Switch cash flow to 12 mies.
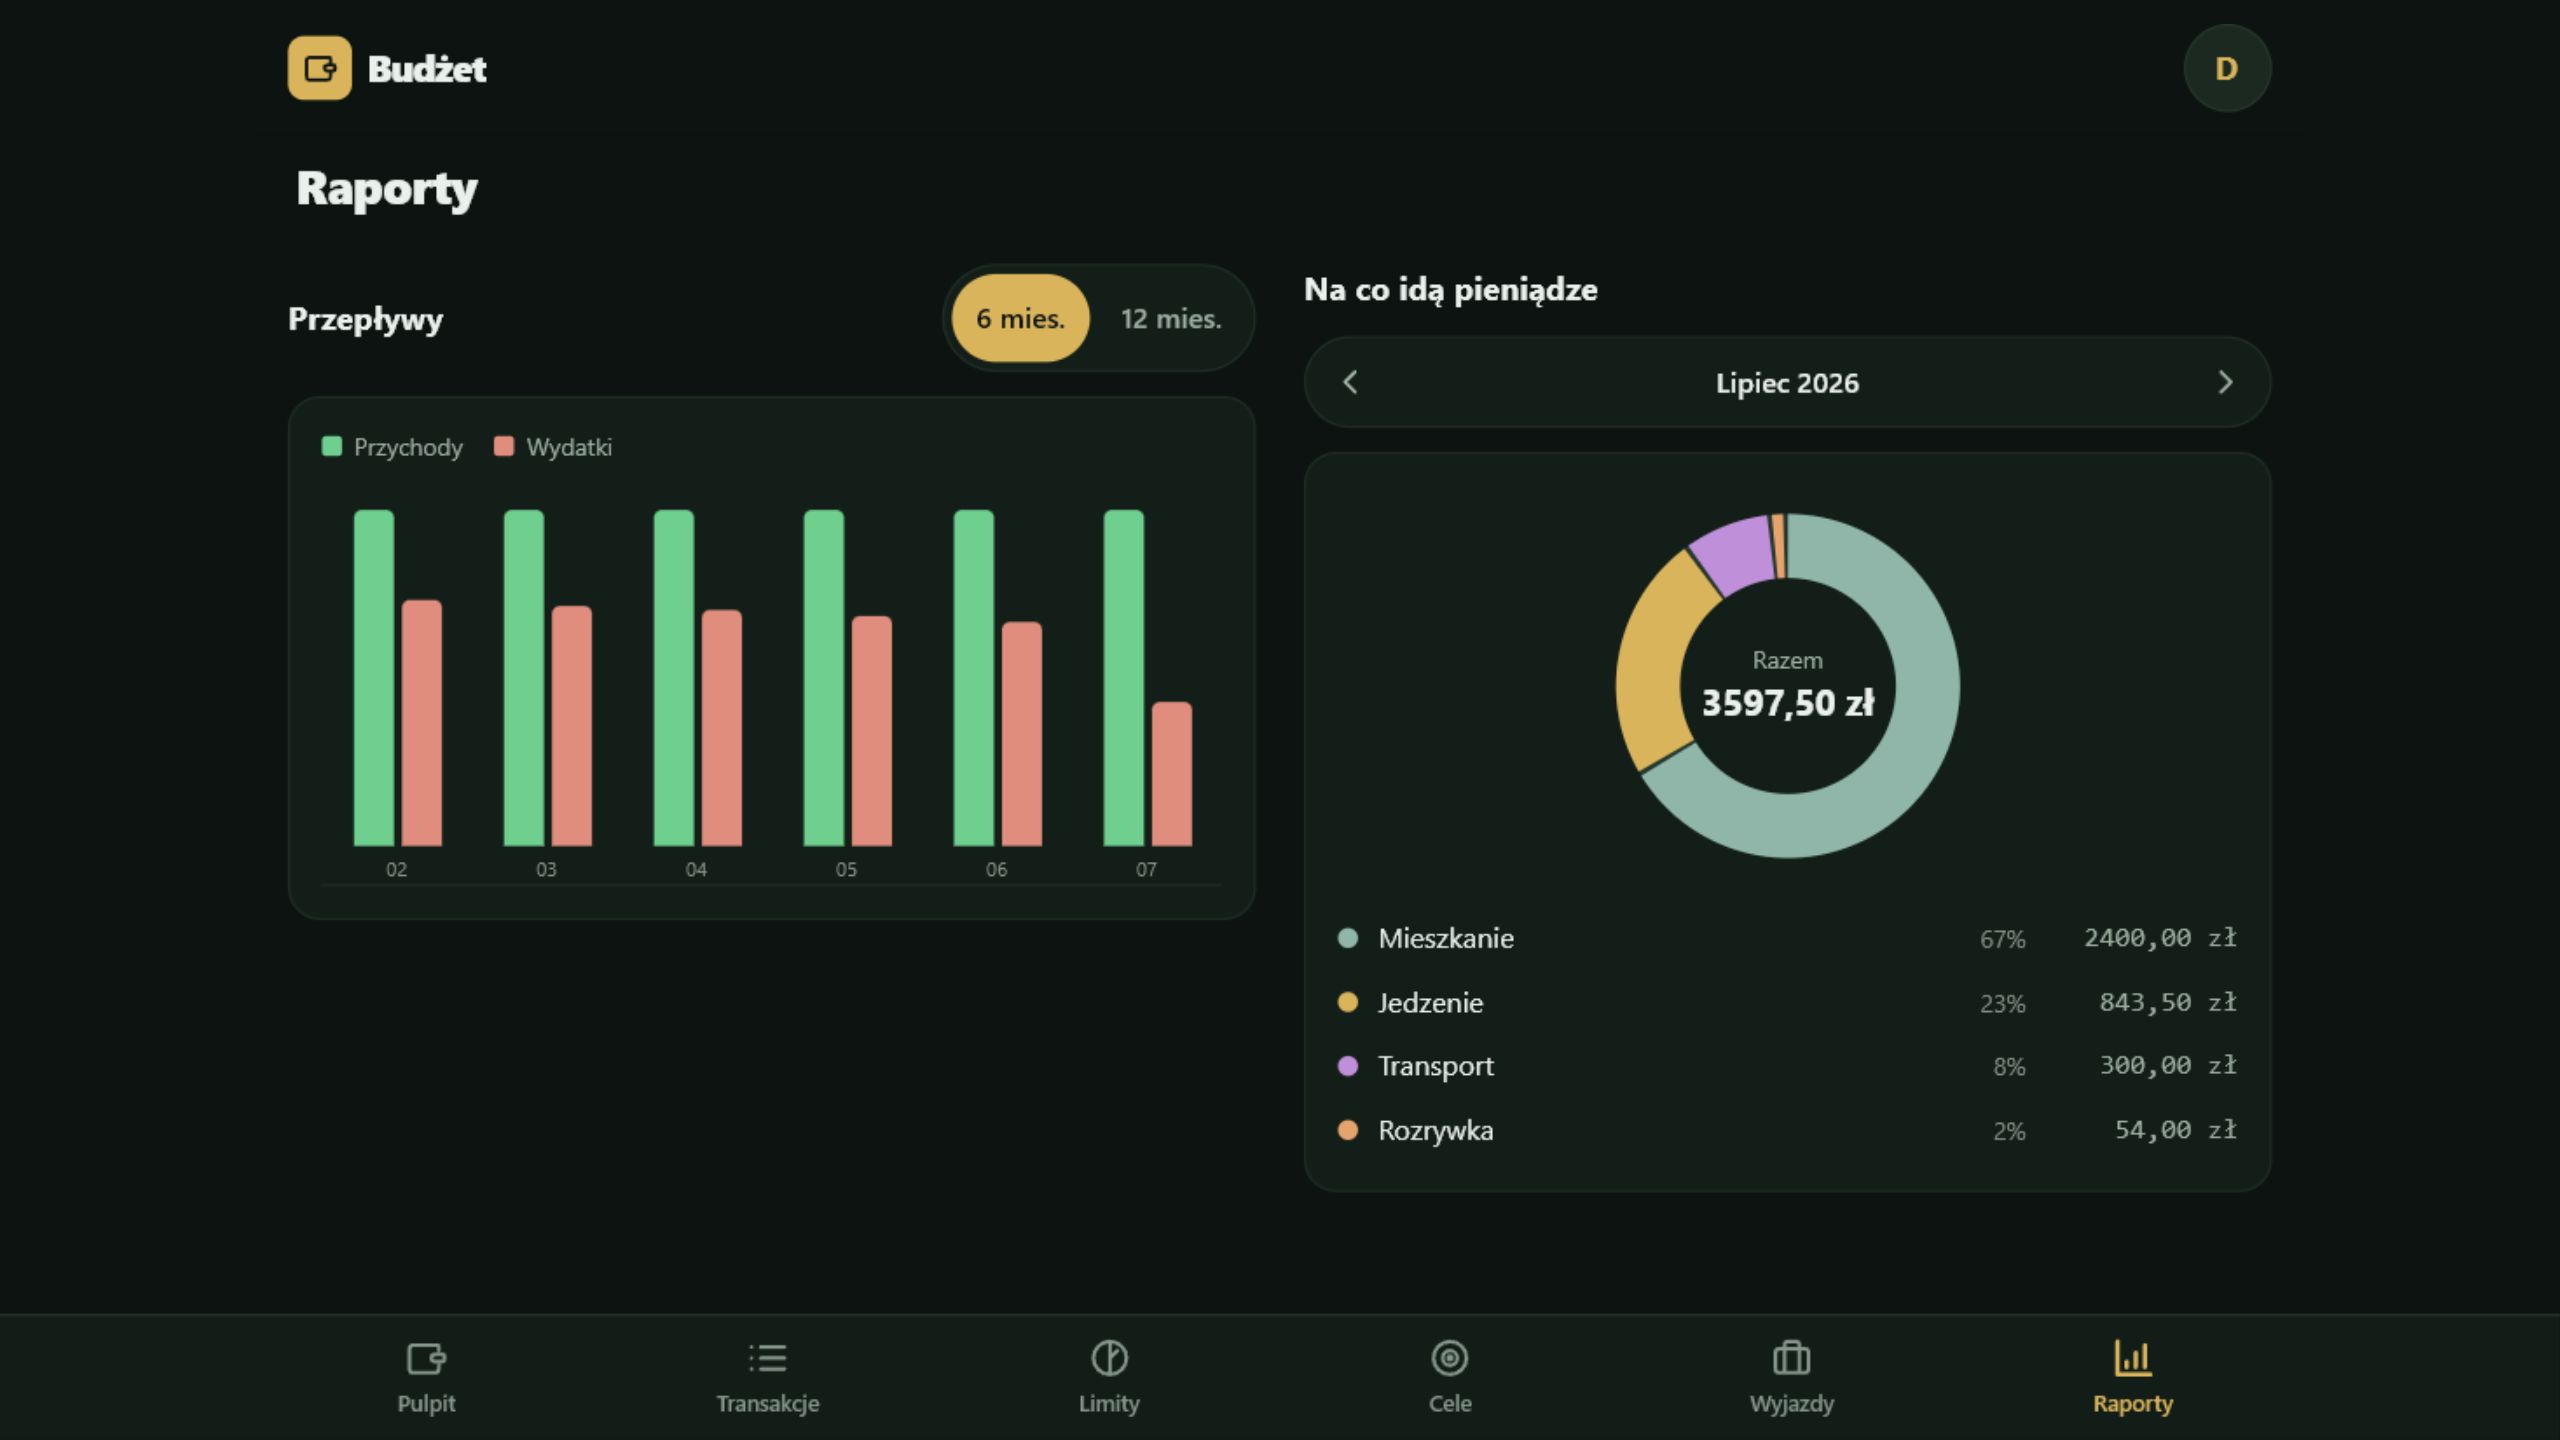Image resolution: width=2560 pixels, height=1440 pixels. click(1171, 318)
